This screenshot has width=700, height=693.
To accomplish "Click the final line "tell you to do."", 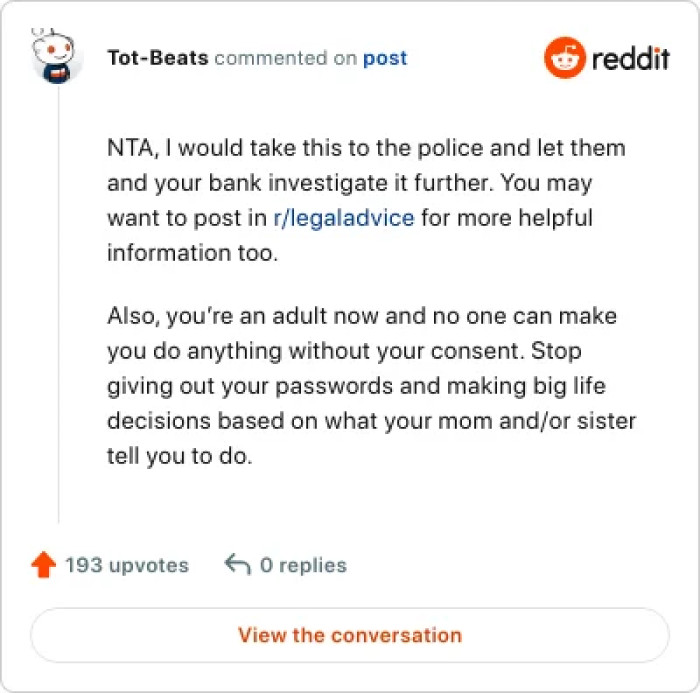I will tap(181, 456).
